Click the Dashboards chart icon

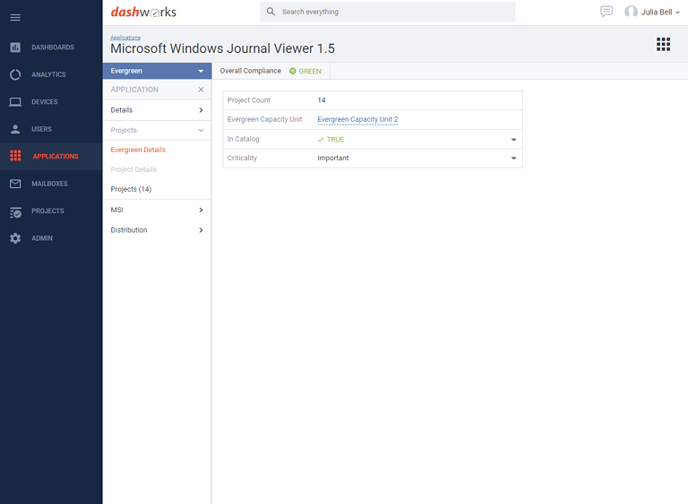(x=15, y=47)
